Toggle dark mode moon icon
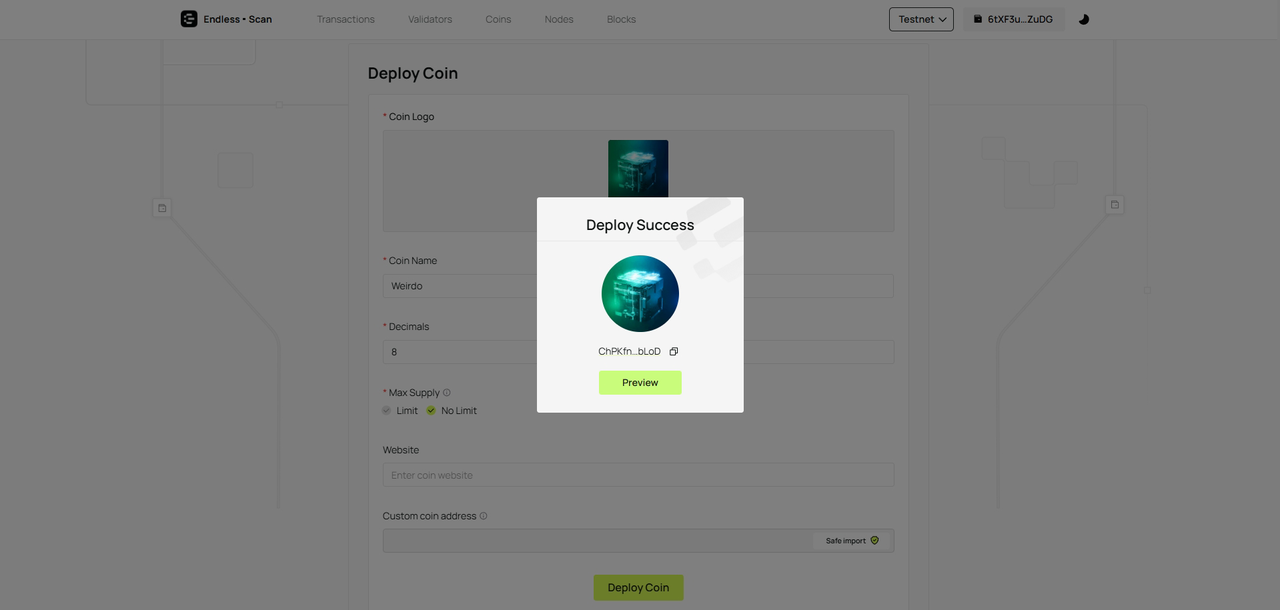Image resolution: width=1280 pixels, height=610 pixels. coord(1084,19)
